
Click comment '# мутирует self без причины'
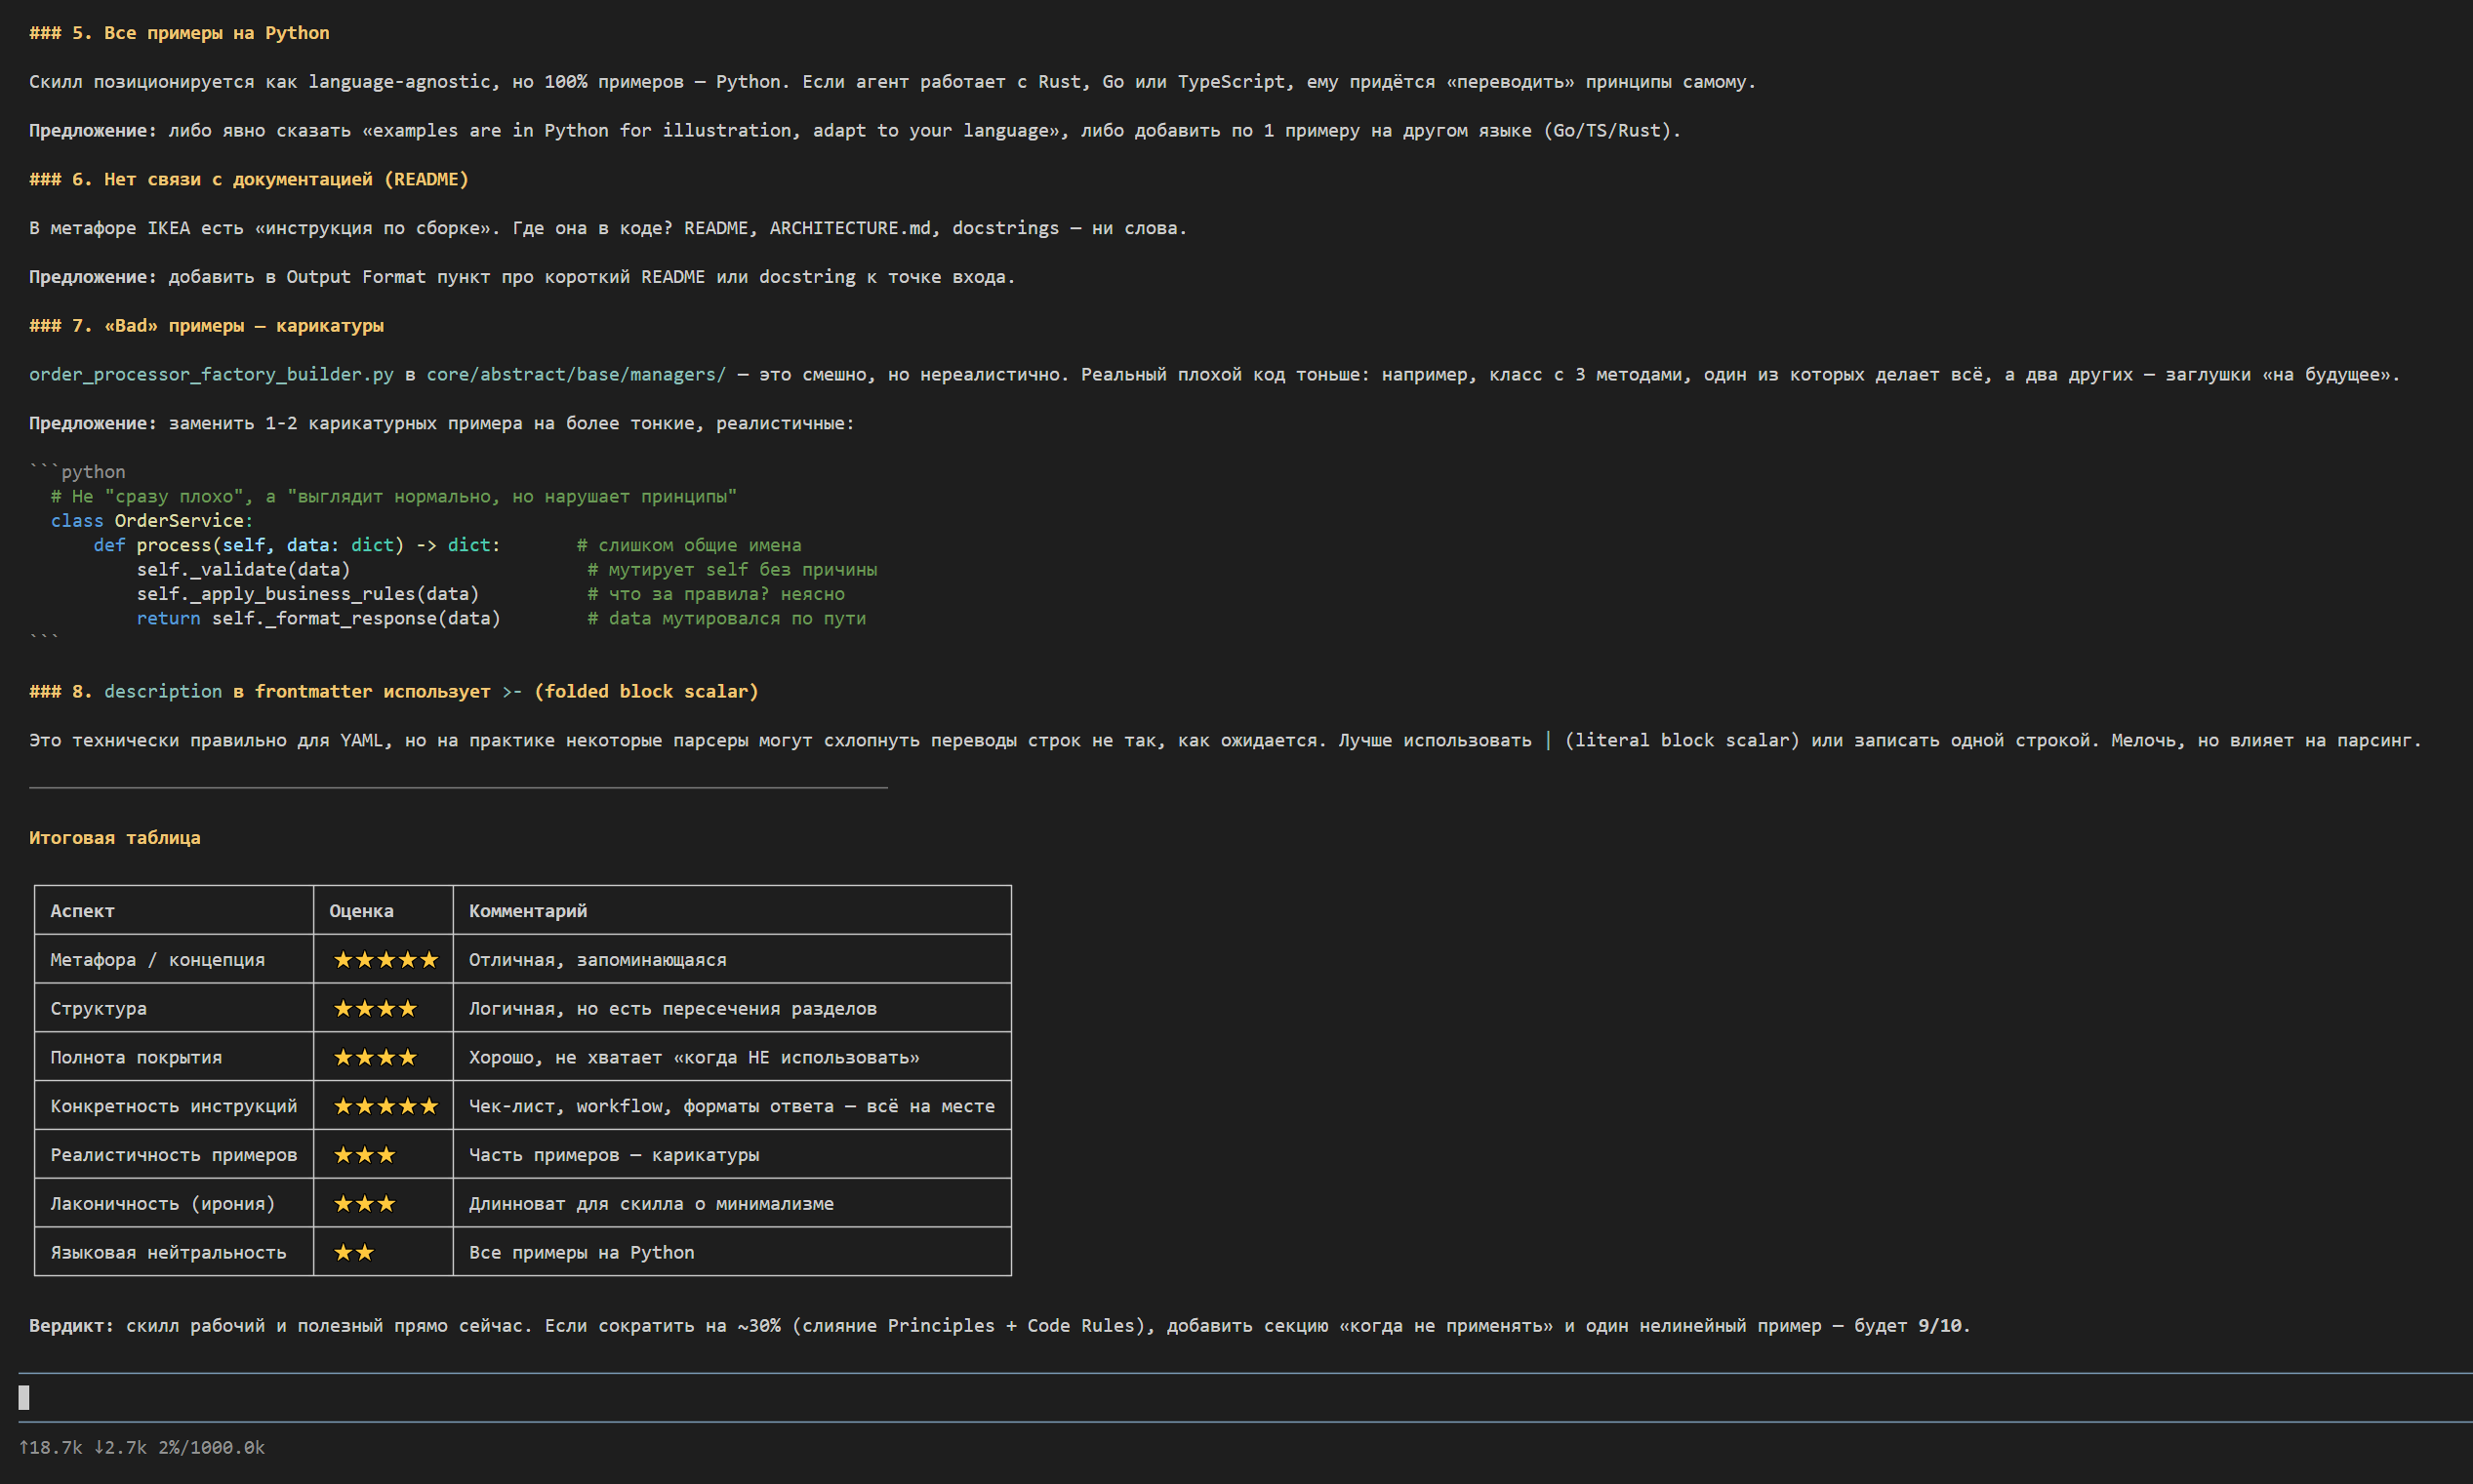tap(732, 569)
